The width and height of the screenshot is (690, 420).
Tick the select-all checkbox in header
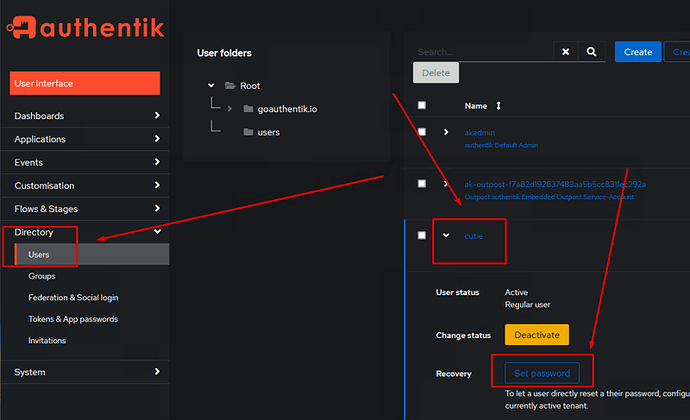click(x=422, y=105)
